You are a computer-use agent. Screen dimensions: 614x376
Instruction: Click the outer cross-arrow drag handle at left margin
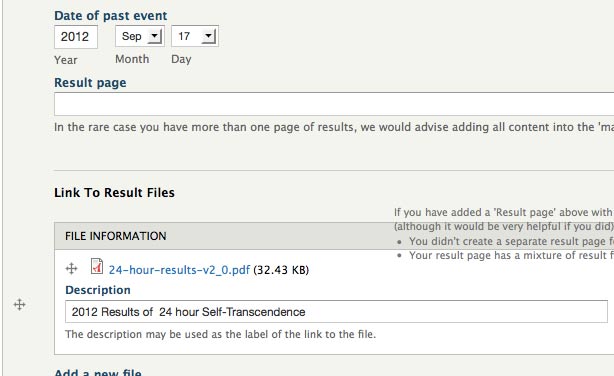tap(19, 304)
